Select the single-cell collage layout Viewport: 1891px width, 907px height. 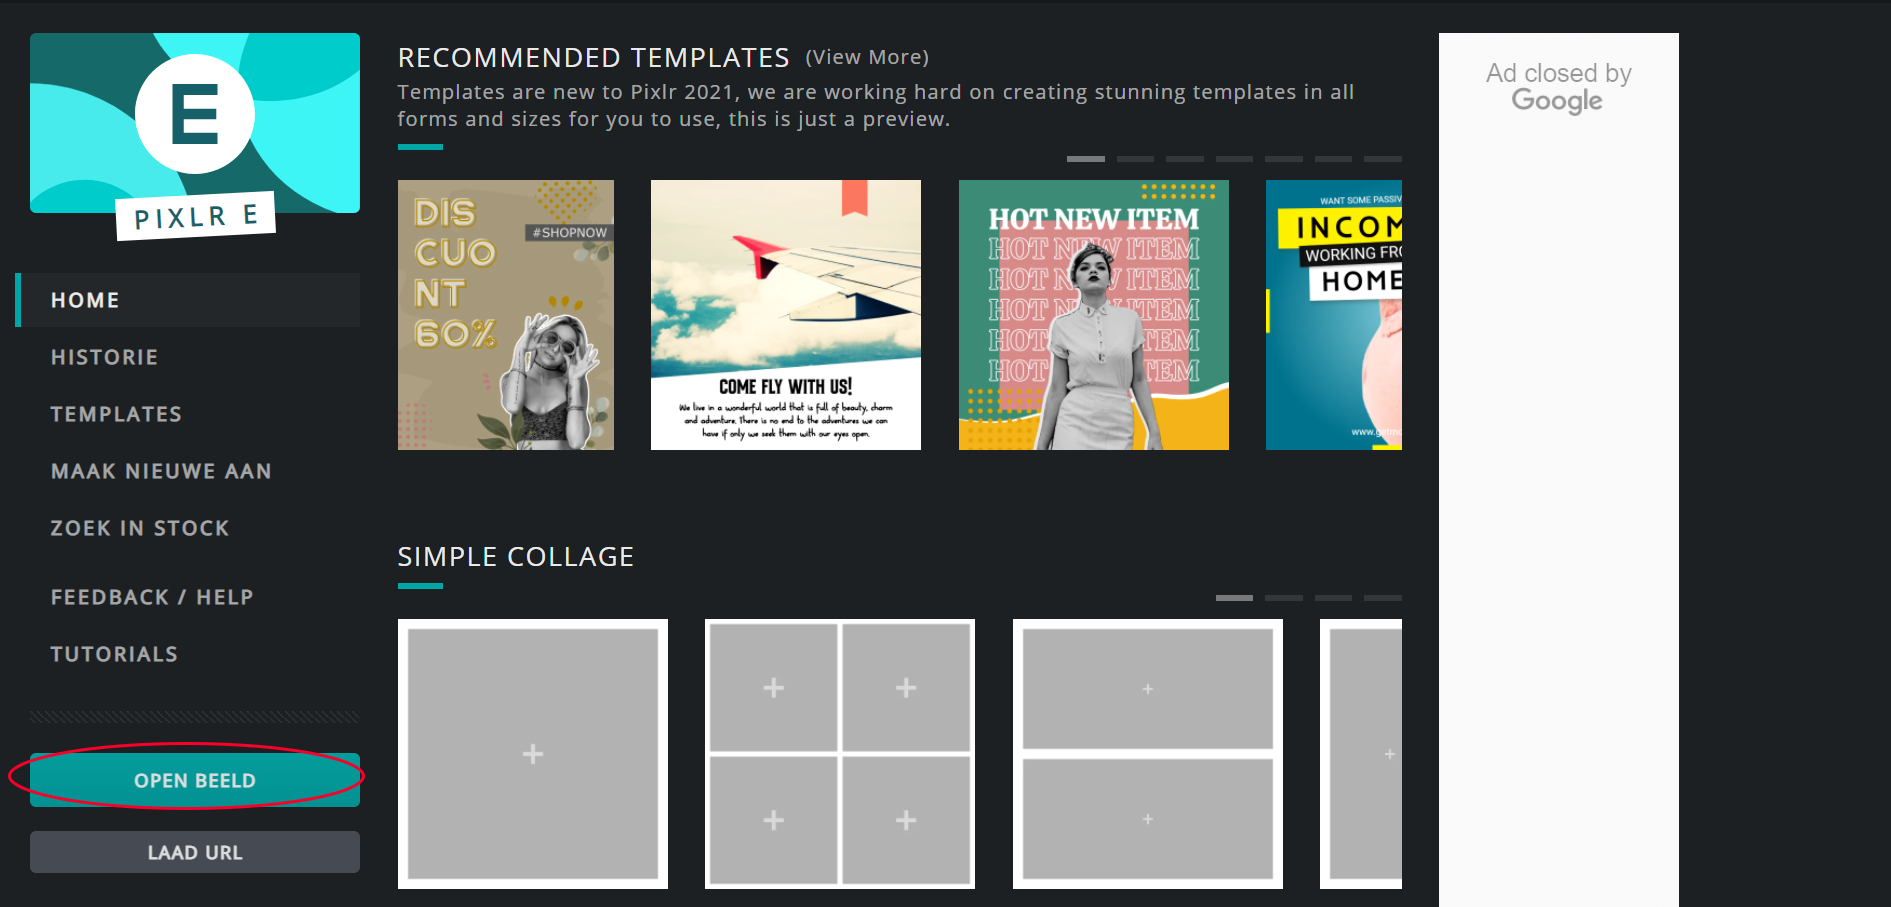[533, 754]
